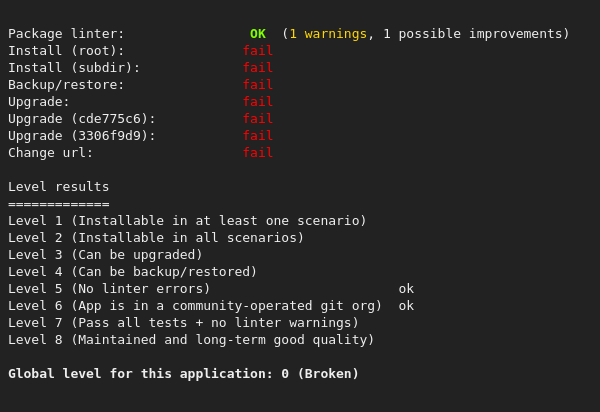Click the bold "Global level" summary line

pos(183,374)
